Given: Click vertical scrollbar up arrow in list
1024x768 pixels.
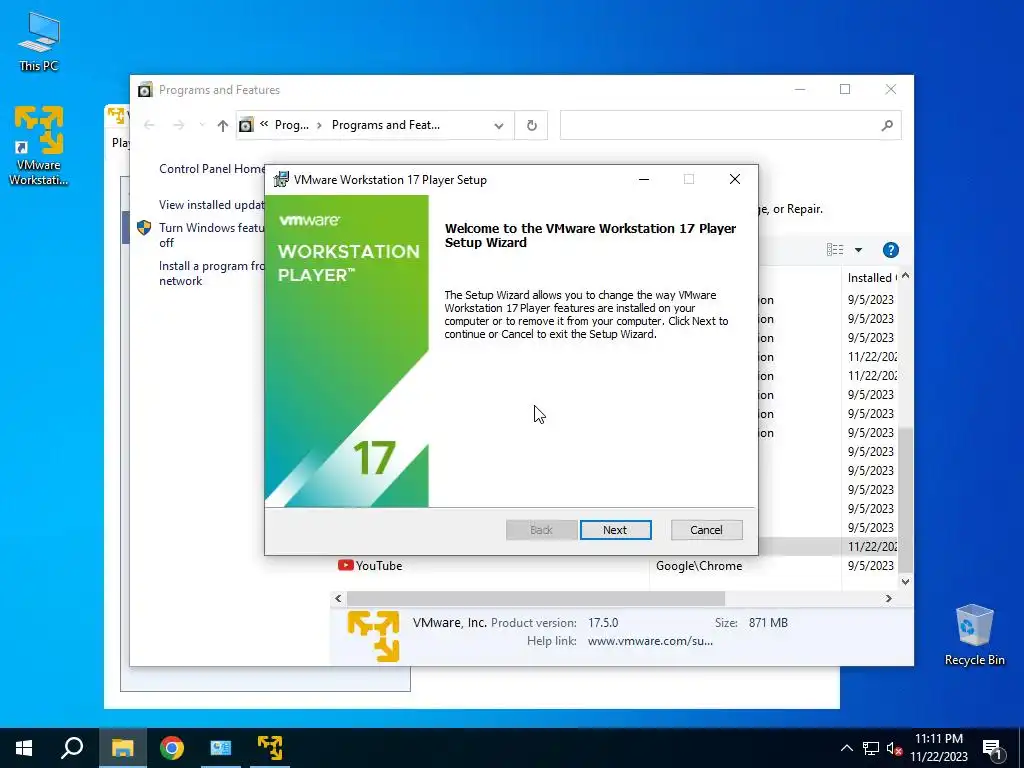Looking at the screenshot, I should tap(905, 277).
